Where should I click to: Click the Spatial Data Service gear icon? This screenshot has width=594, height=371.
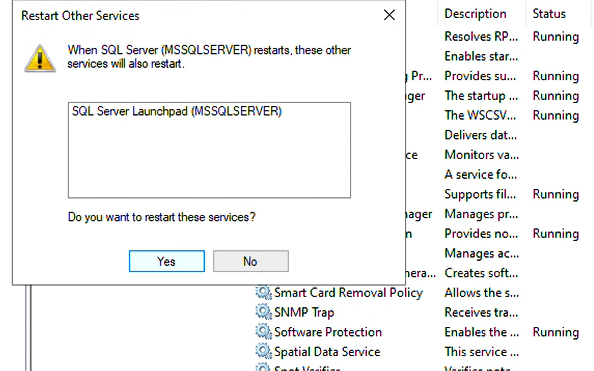click(263, 352)
